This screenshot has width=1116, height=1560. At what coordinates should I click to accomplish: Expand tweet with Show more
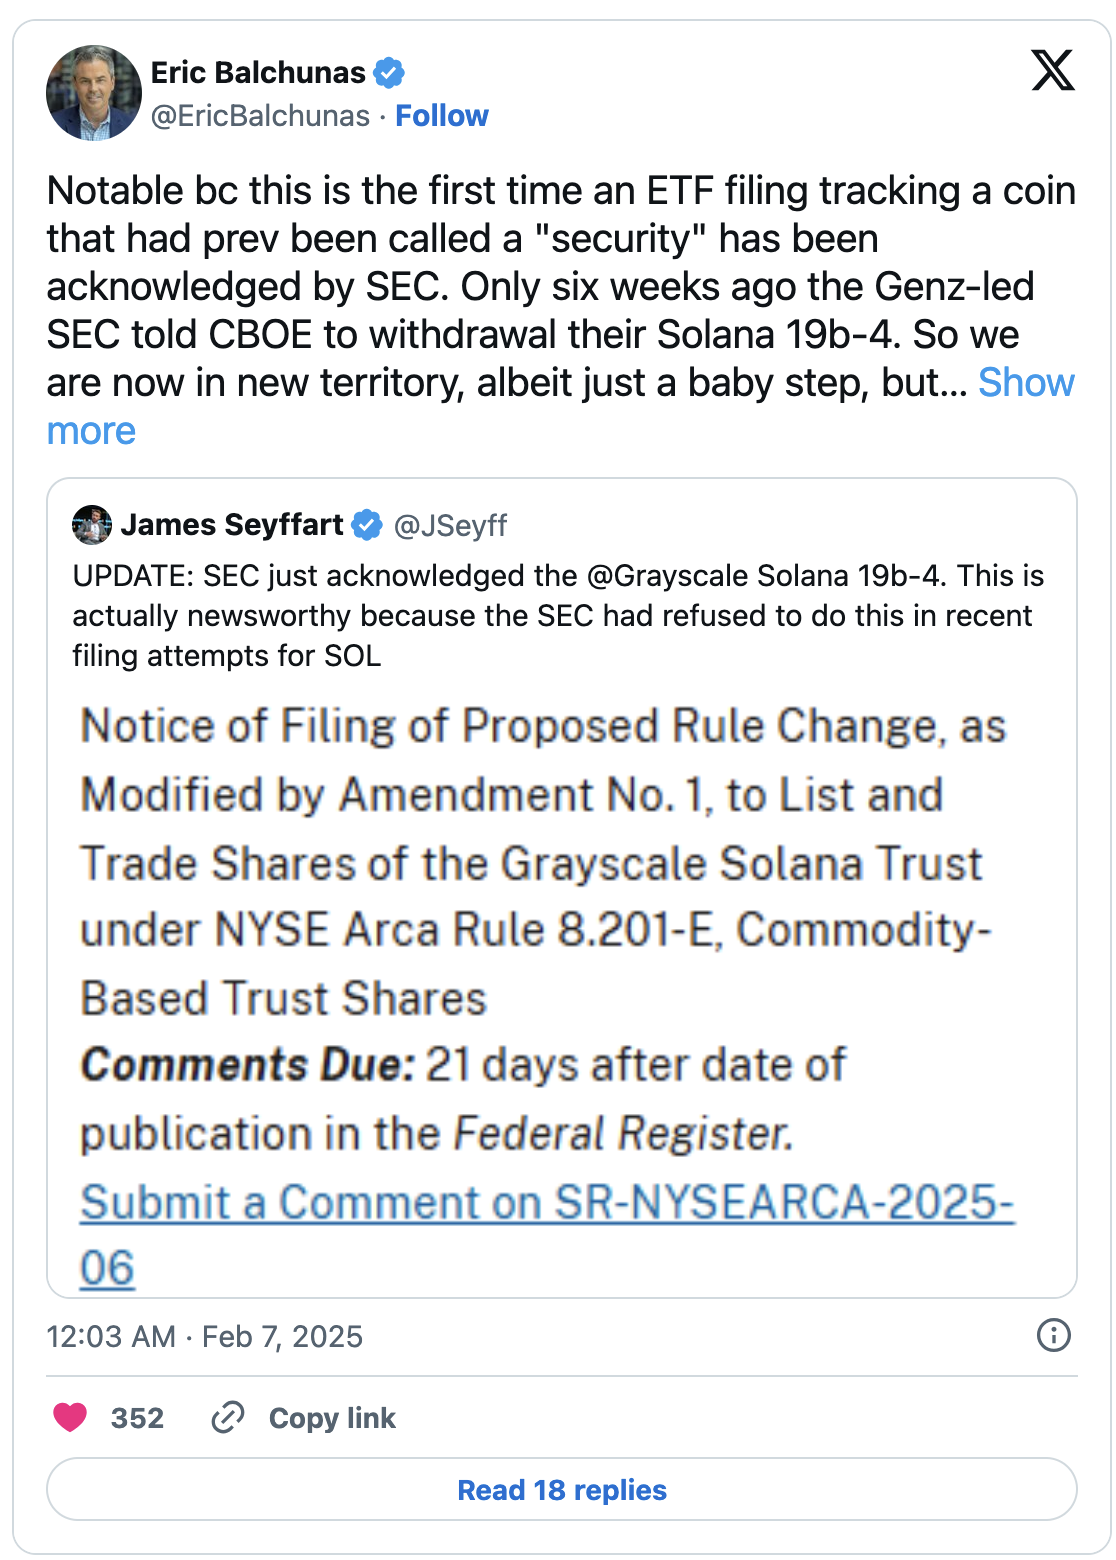click(1025, 383)
